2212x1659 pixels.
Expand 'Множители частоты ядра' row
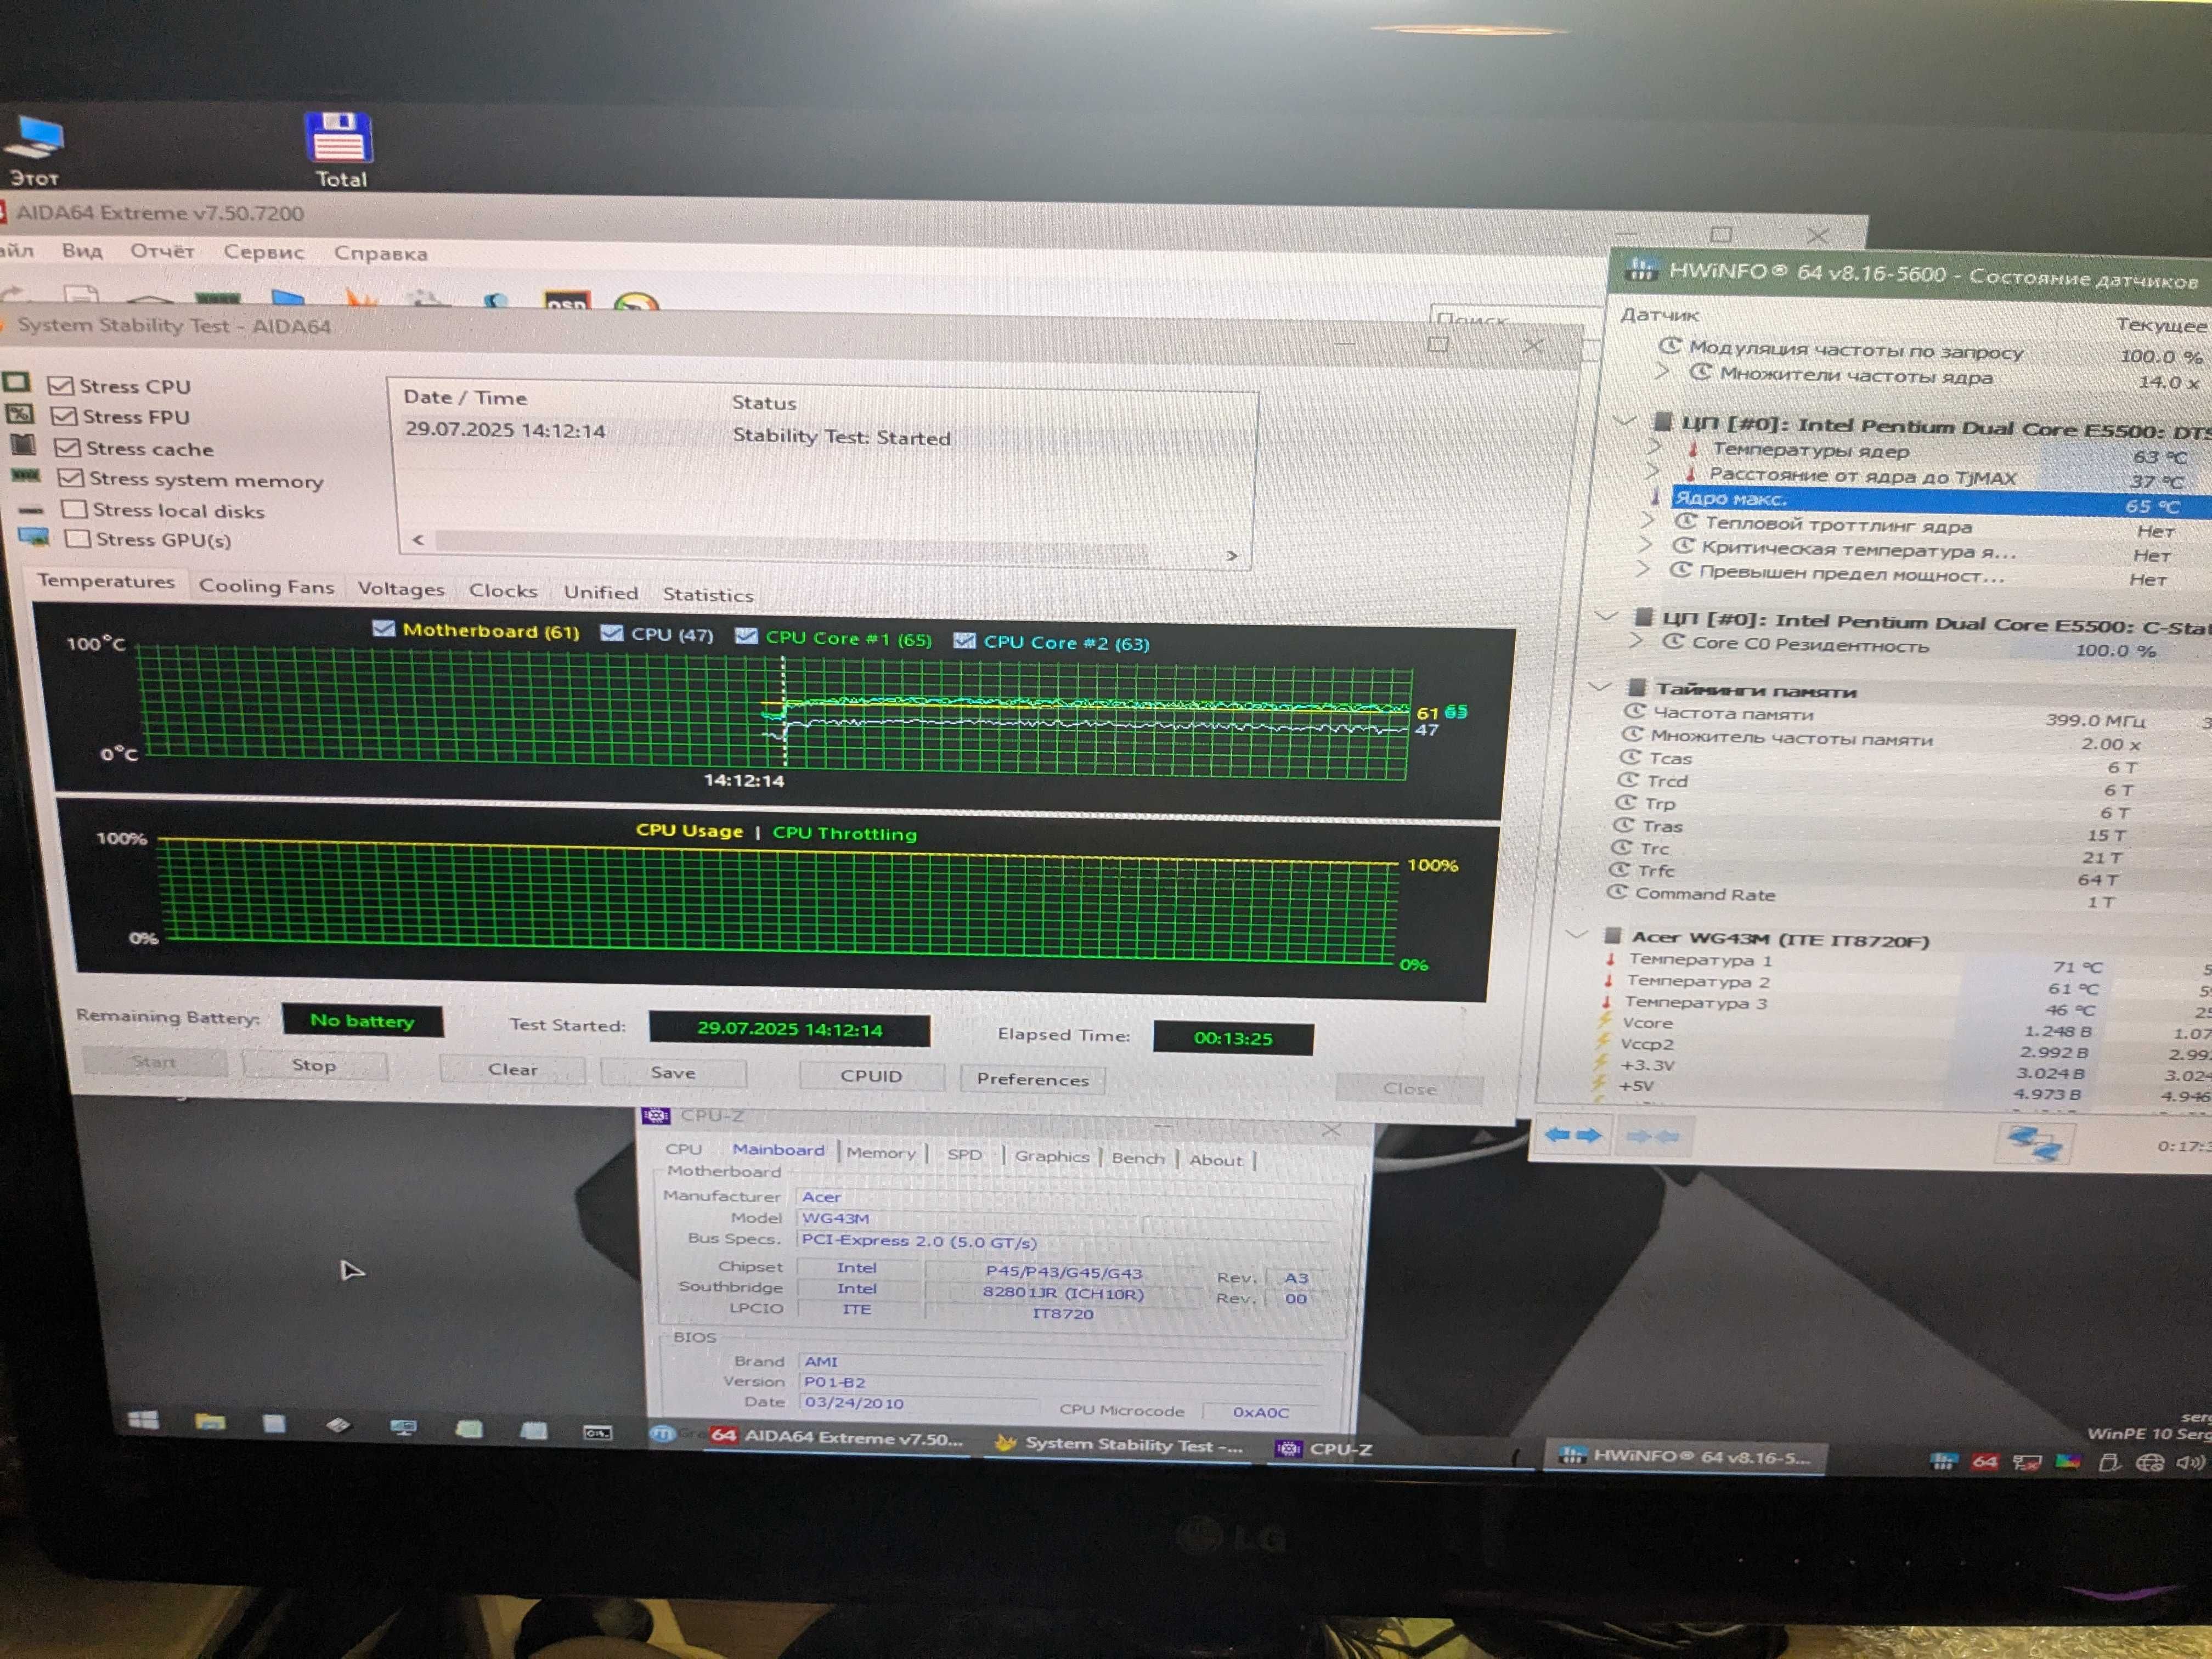pyautogui.click(x=1662, y=371)
